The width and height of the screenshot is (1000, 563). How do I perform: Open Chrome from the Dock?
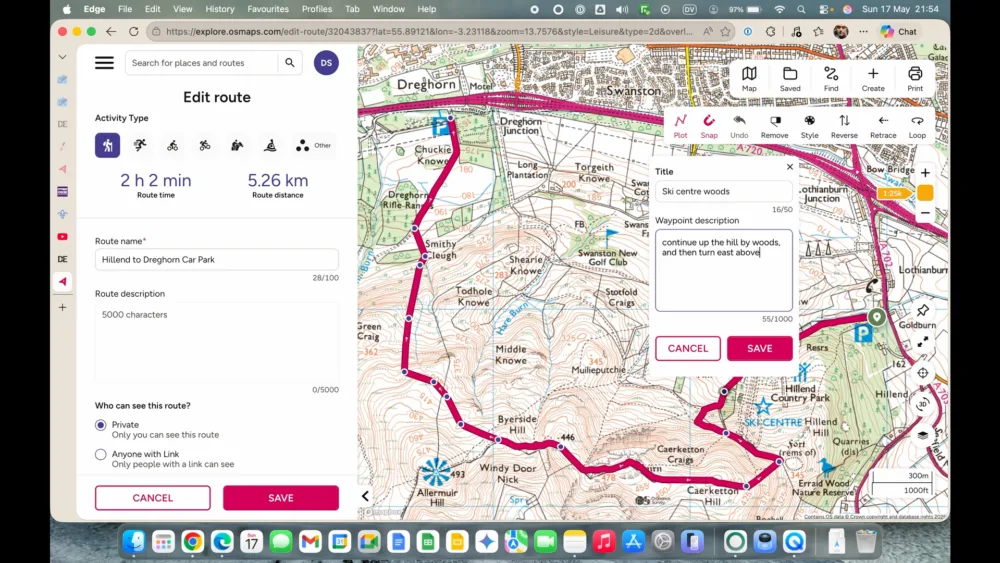click(192, 542)
